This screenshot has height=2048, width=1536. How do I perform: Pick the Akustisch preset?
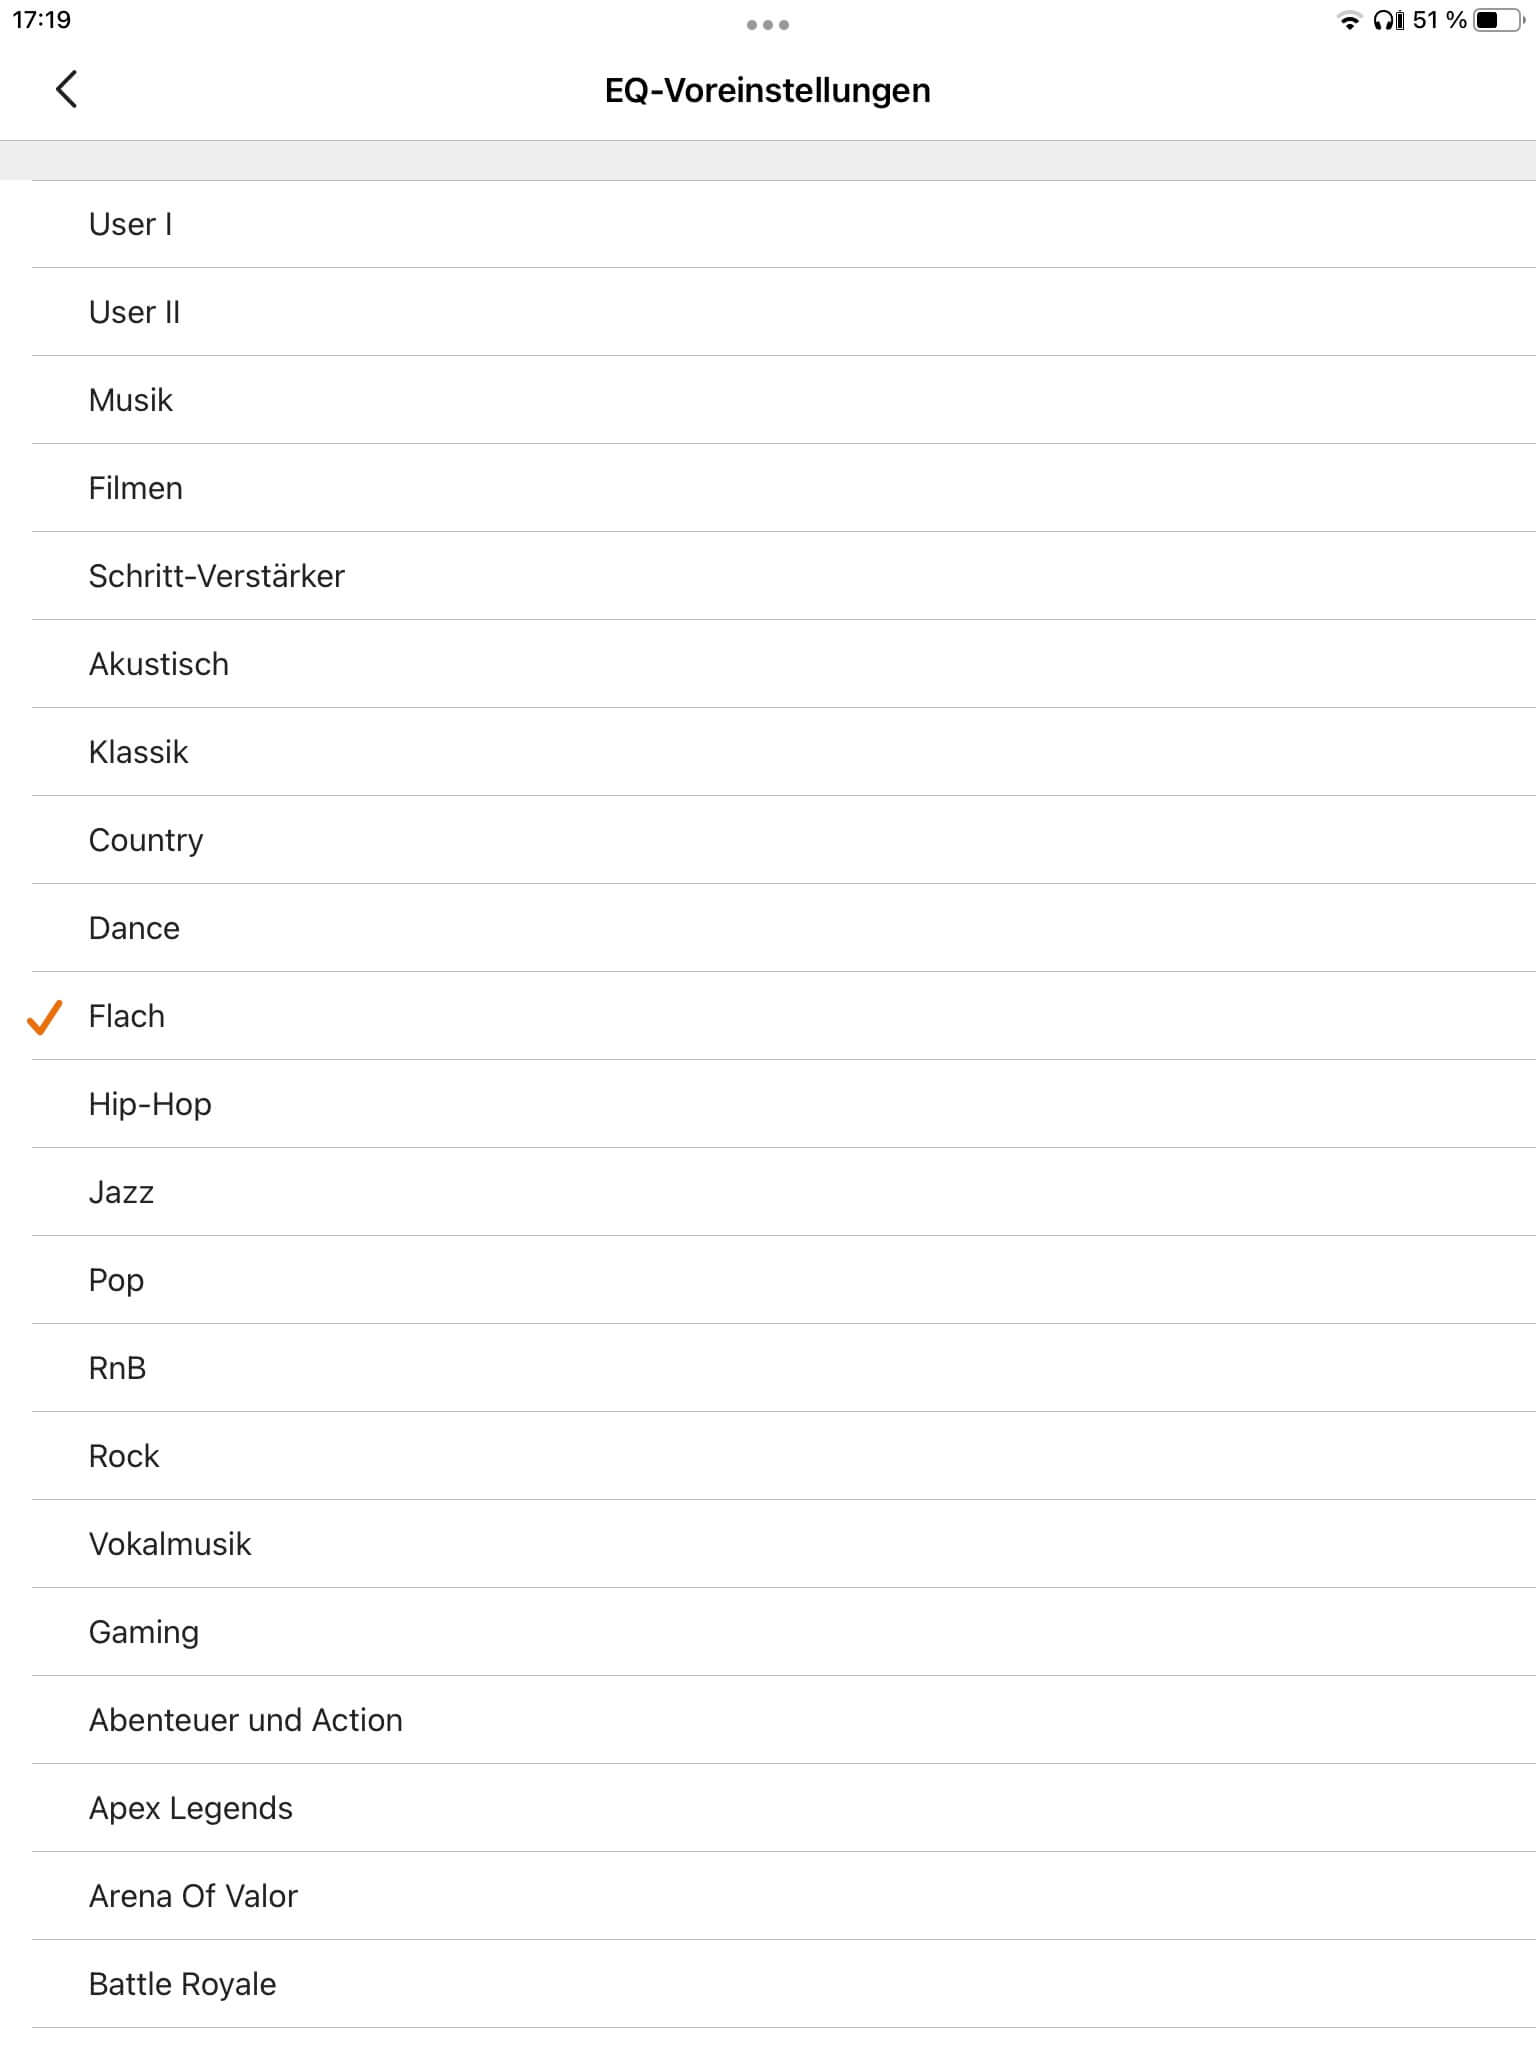(159, 665)
